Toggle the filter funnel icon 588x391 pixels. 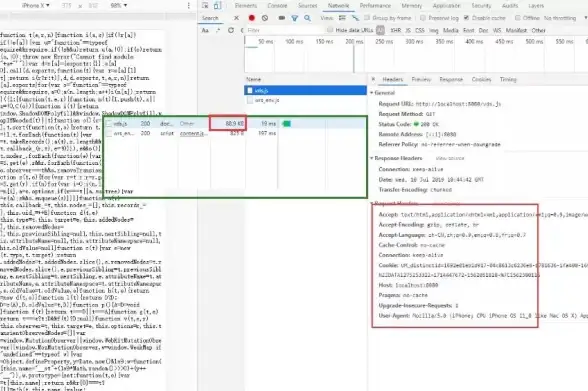tap(295, 18)
